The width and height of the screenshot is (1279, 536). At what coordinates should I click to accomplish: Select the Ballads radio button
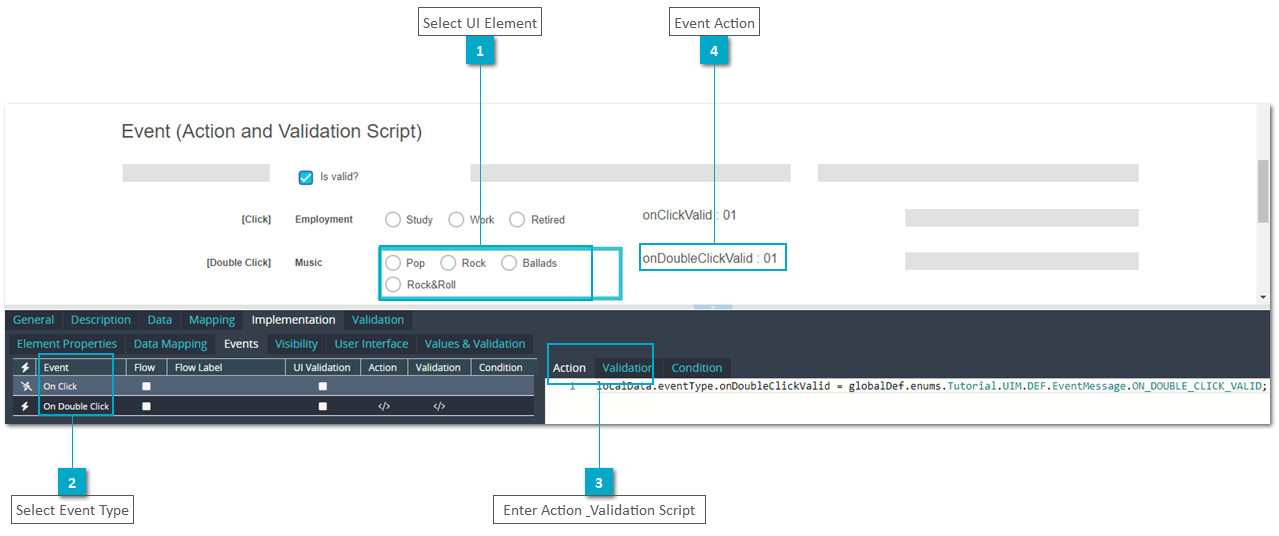coord(509,263)
